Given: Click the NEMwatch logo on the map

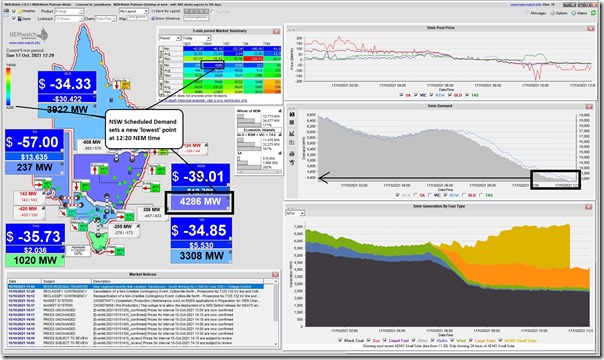Looking at the screenshot, I should click(x=29, y=35).
